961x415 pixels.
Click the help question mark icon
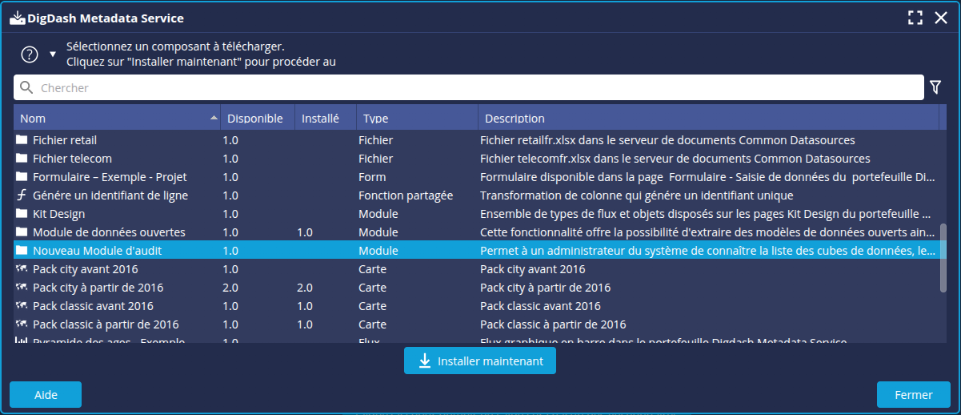coord(29,54)
